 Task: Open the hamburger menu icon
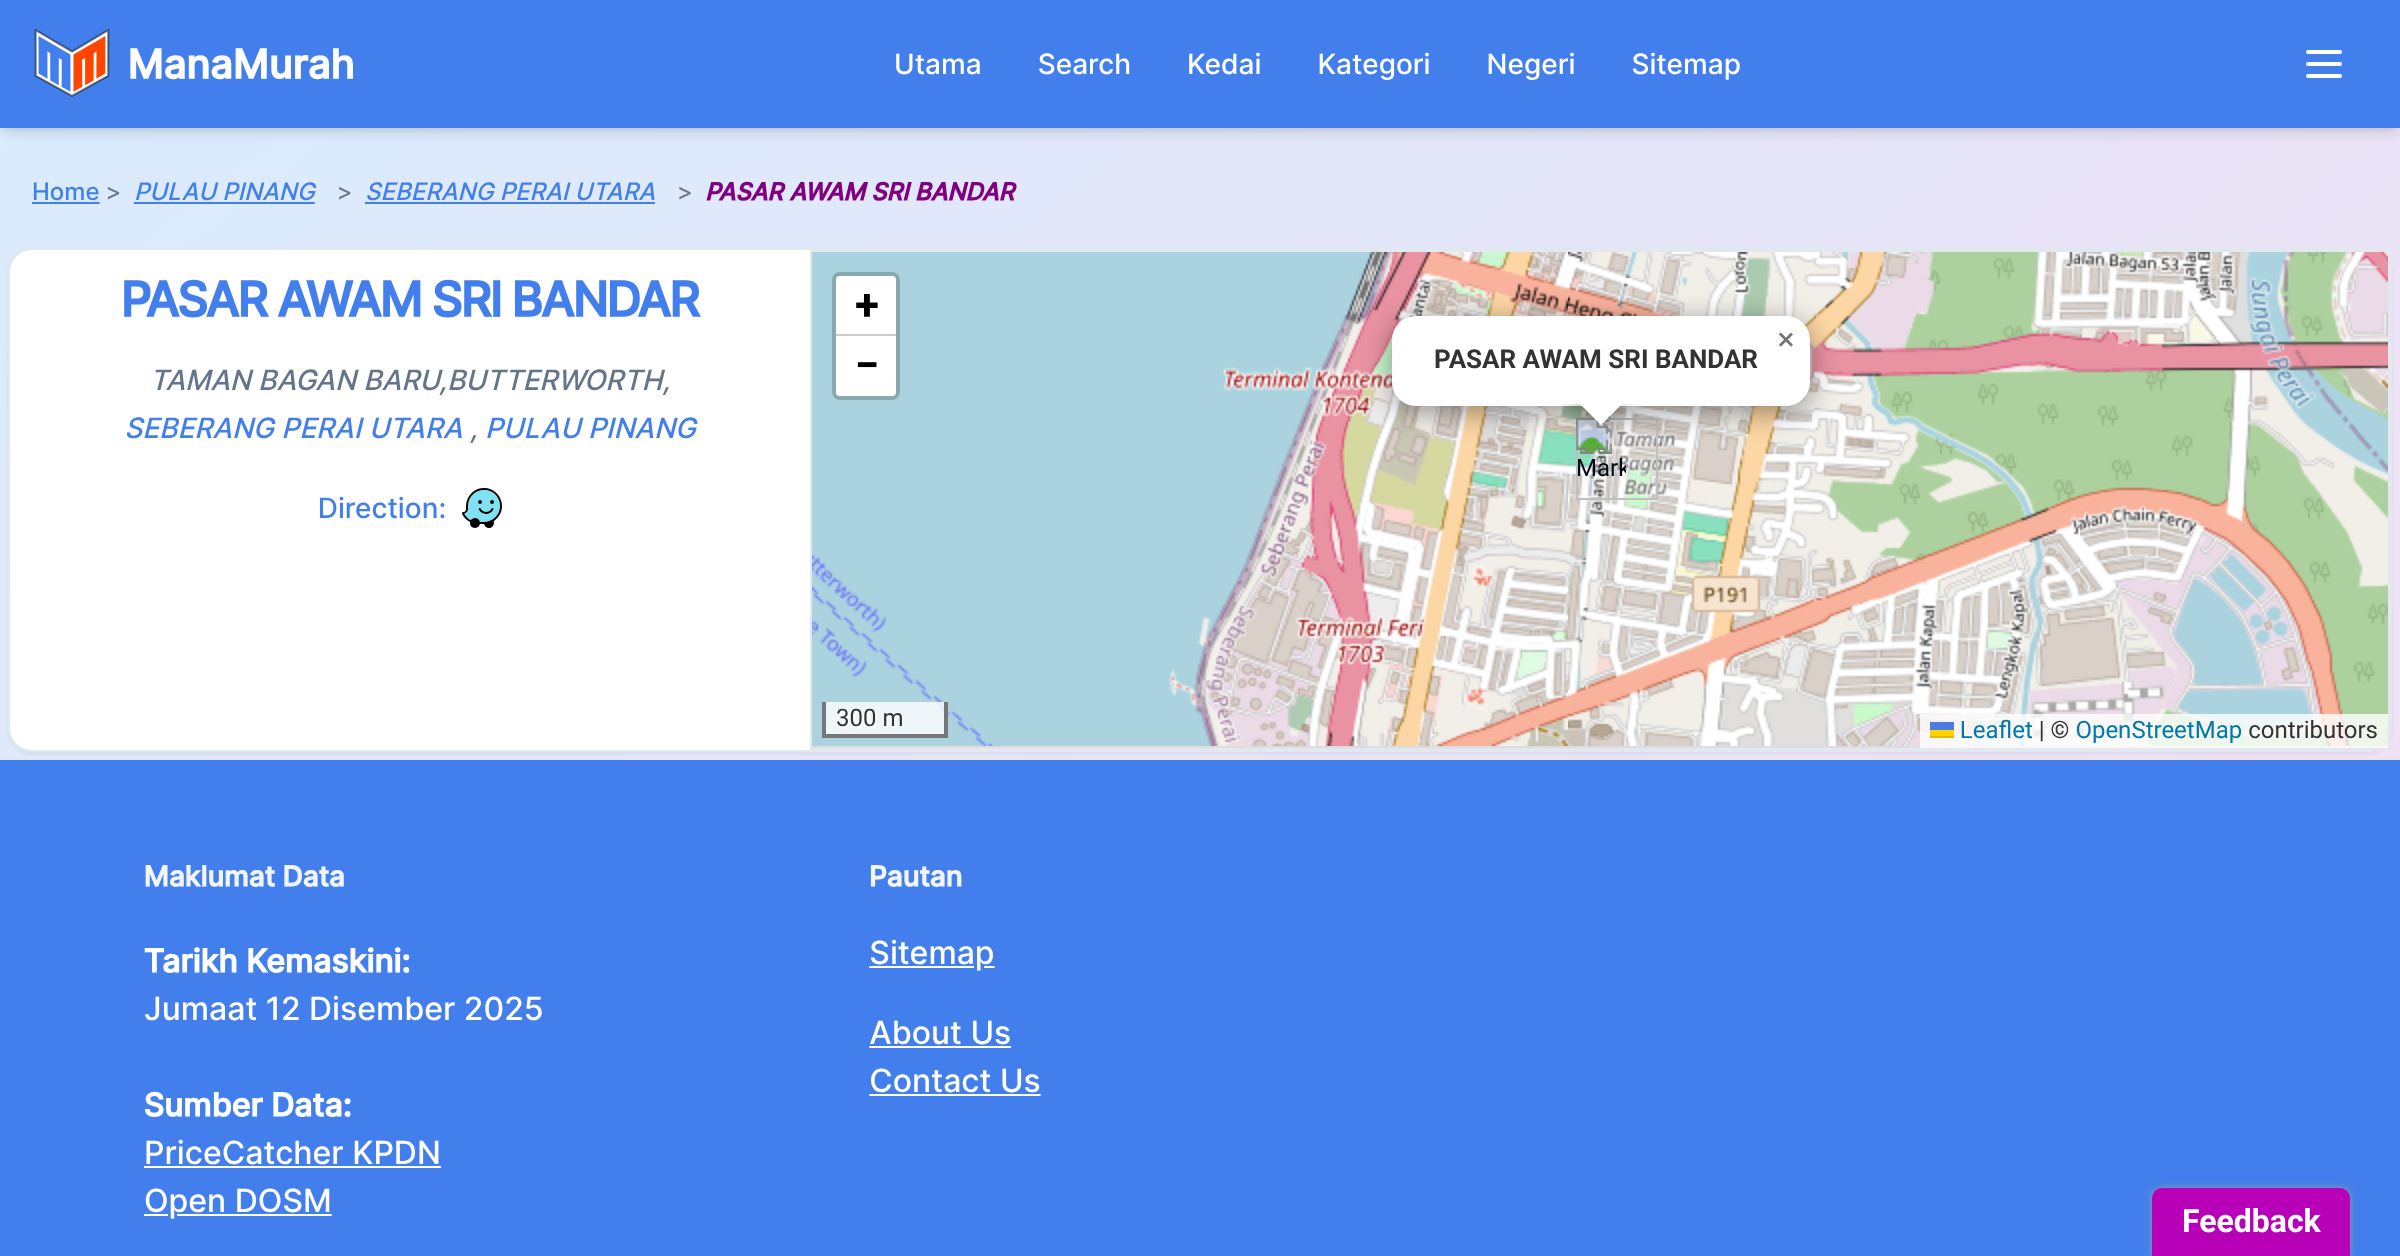tap(2323, 64)
